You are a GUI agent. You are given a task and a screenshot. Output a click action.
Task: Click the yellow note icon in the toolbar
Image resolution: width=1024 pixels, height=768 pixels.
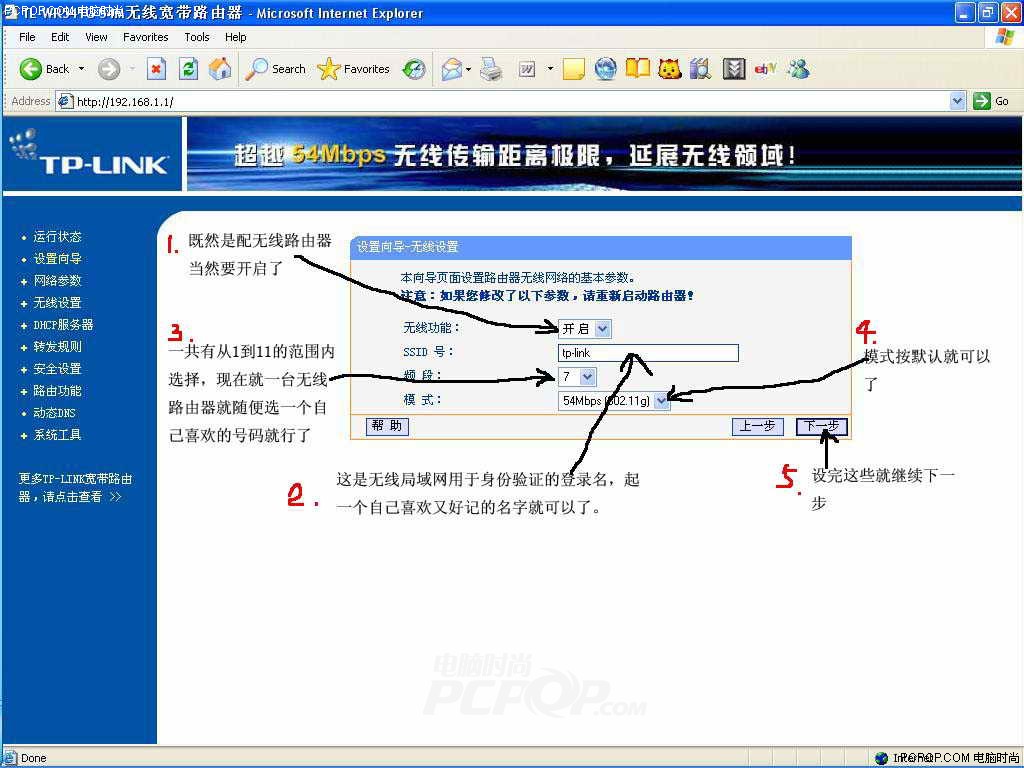click(x=573, y=69)
